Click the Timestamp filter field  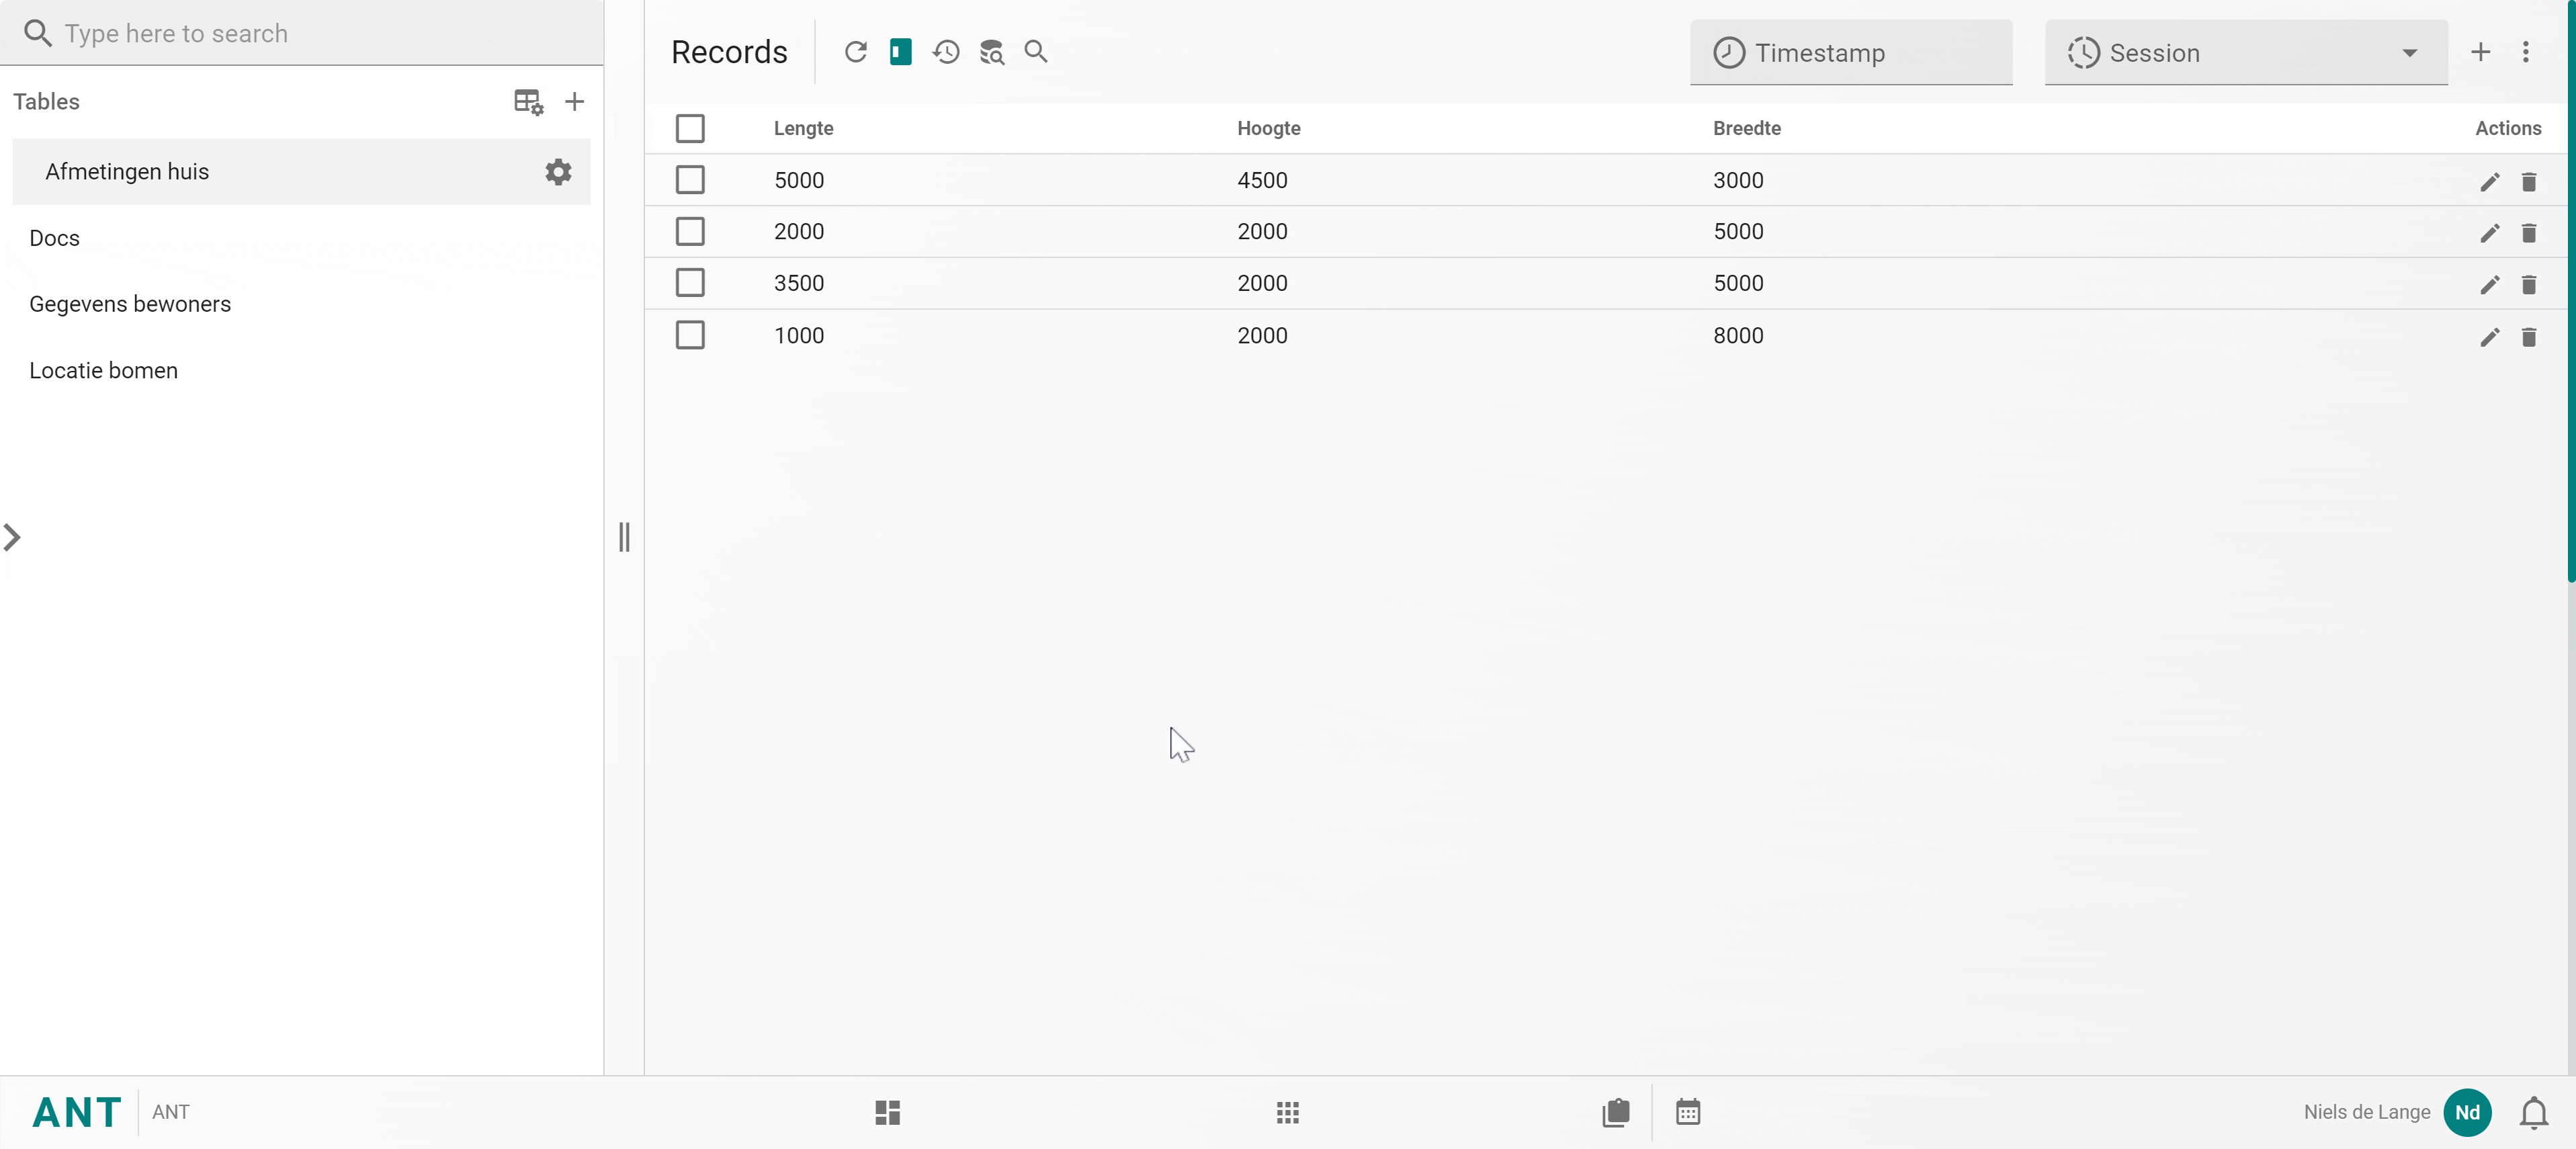tap(1850, 53)
